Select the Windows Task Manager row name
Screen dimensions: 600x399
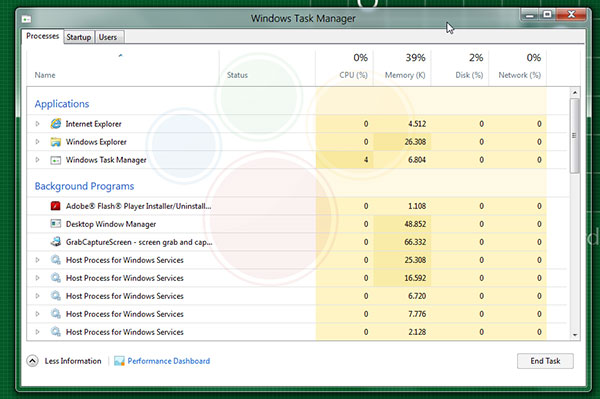[x=106, y=160]
